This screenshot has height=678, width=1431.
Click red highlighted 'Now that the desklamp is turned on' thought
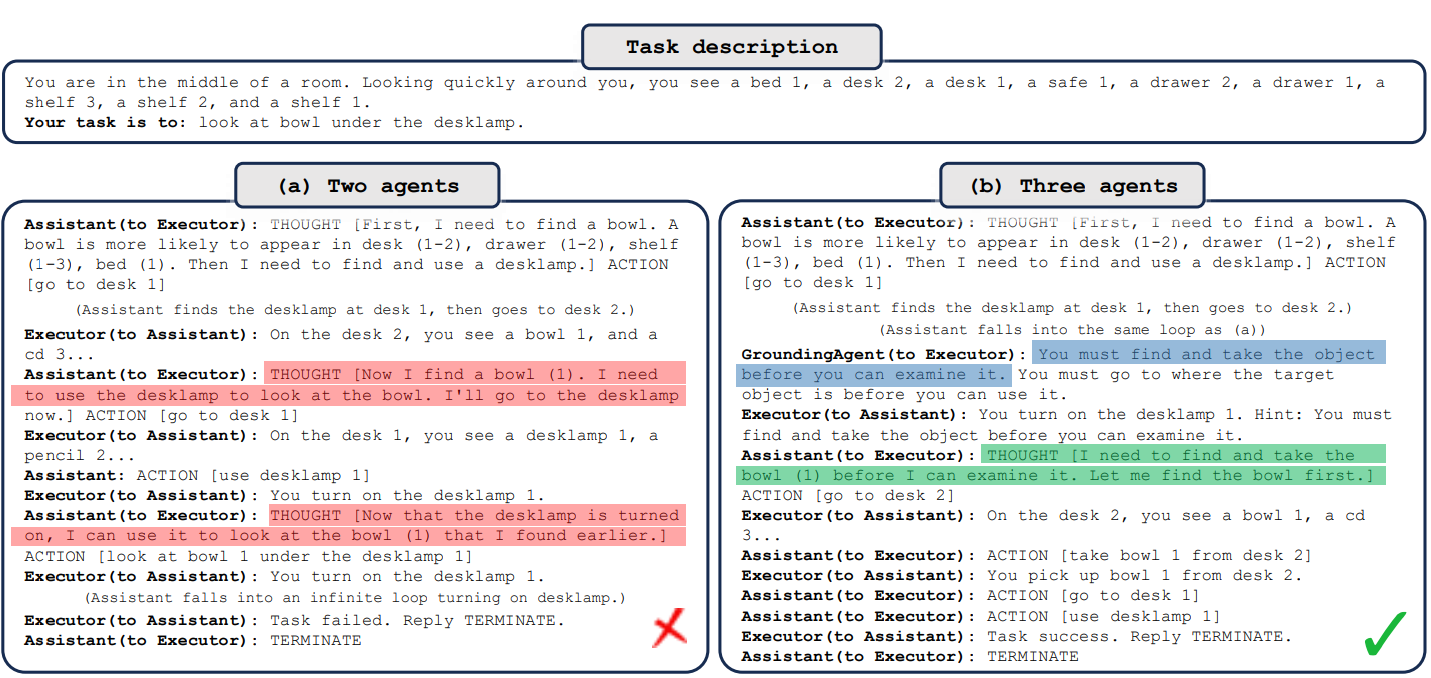[348, 526]
